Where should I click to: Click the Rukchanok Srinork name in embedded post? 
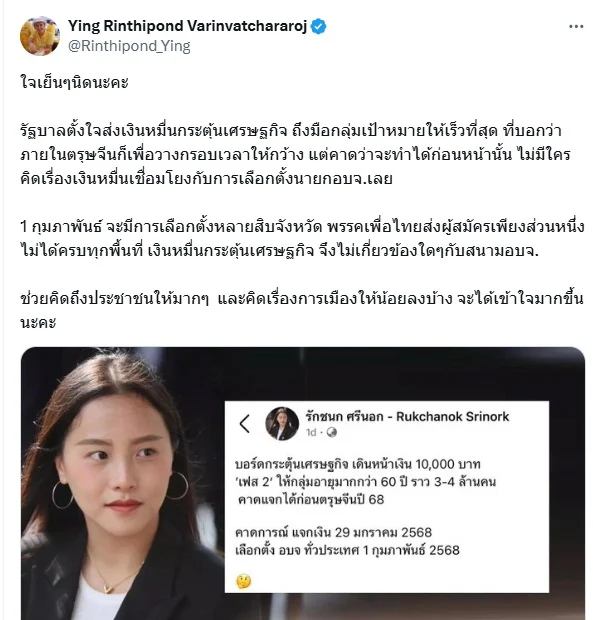[407, 416]
